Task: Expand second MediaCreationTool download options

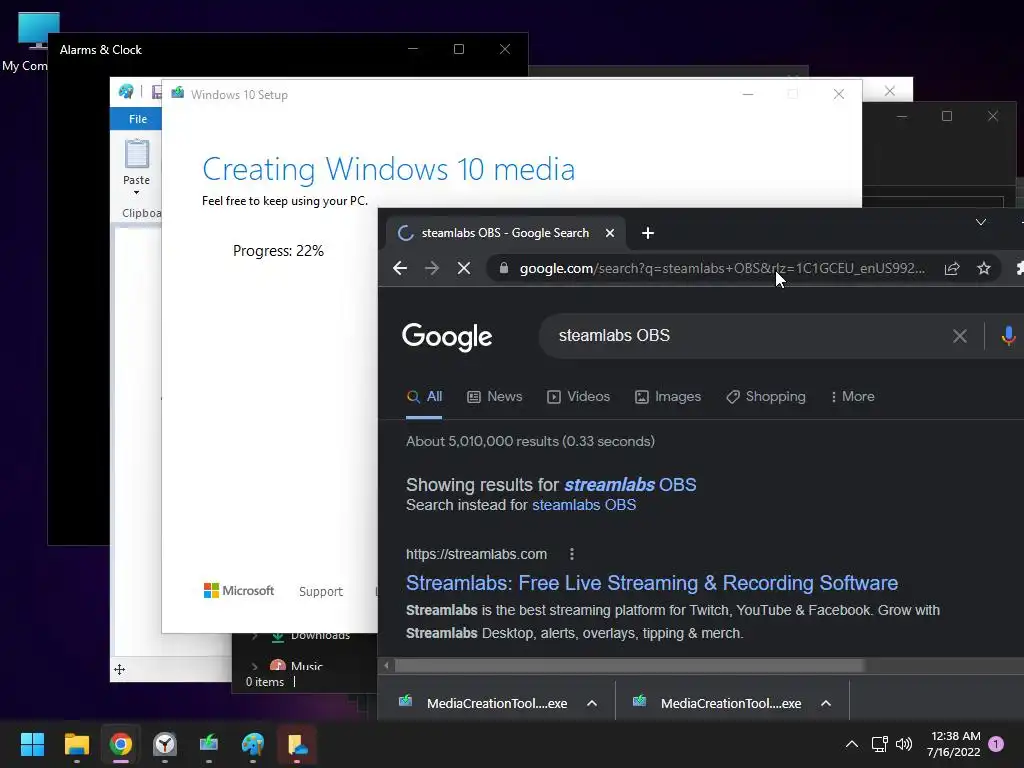Action: pyautogui.click(x=825, y=703)
